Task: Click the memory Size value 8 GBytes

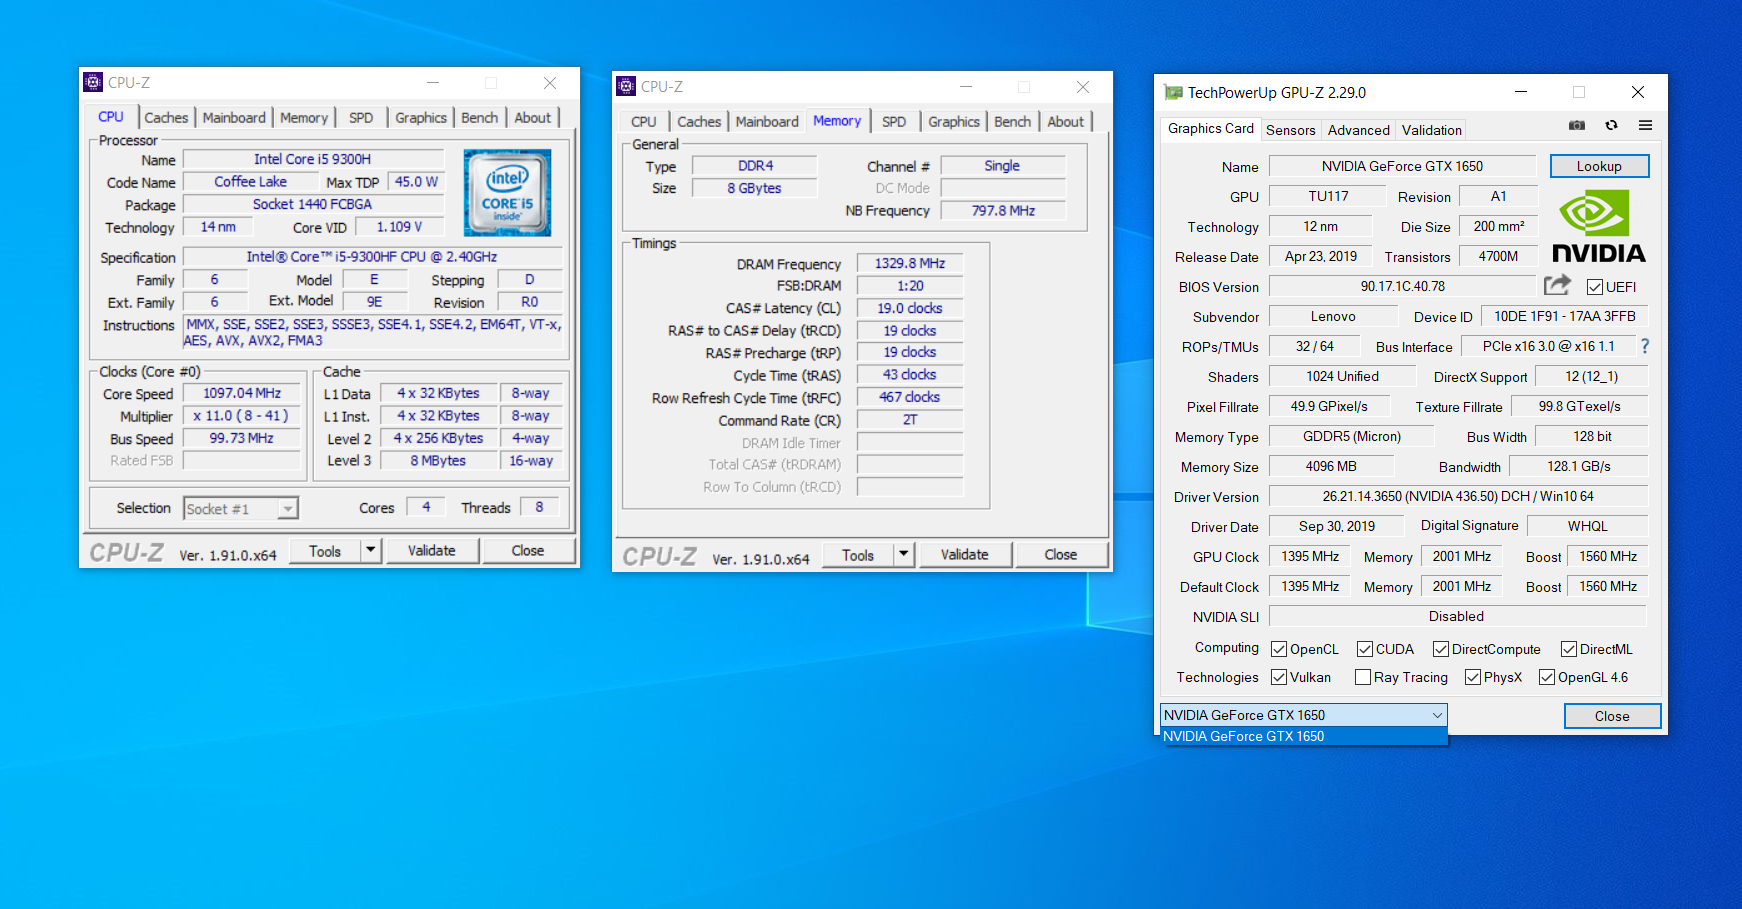Action: 754,188
